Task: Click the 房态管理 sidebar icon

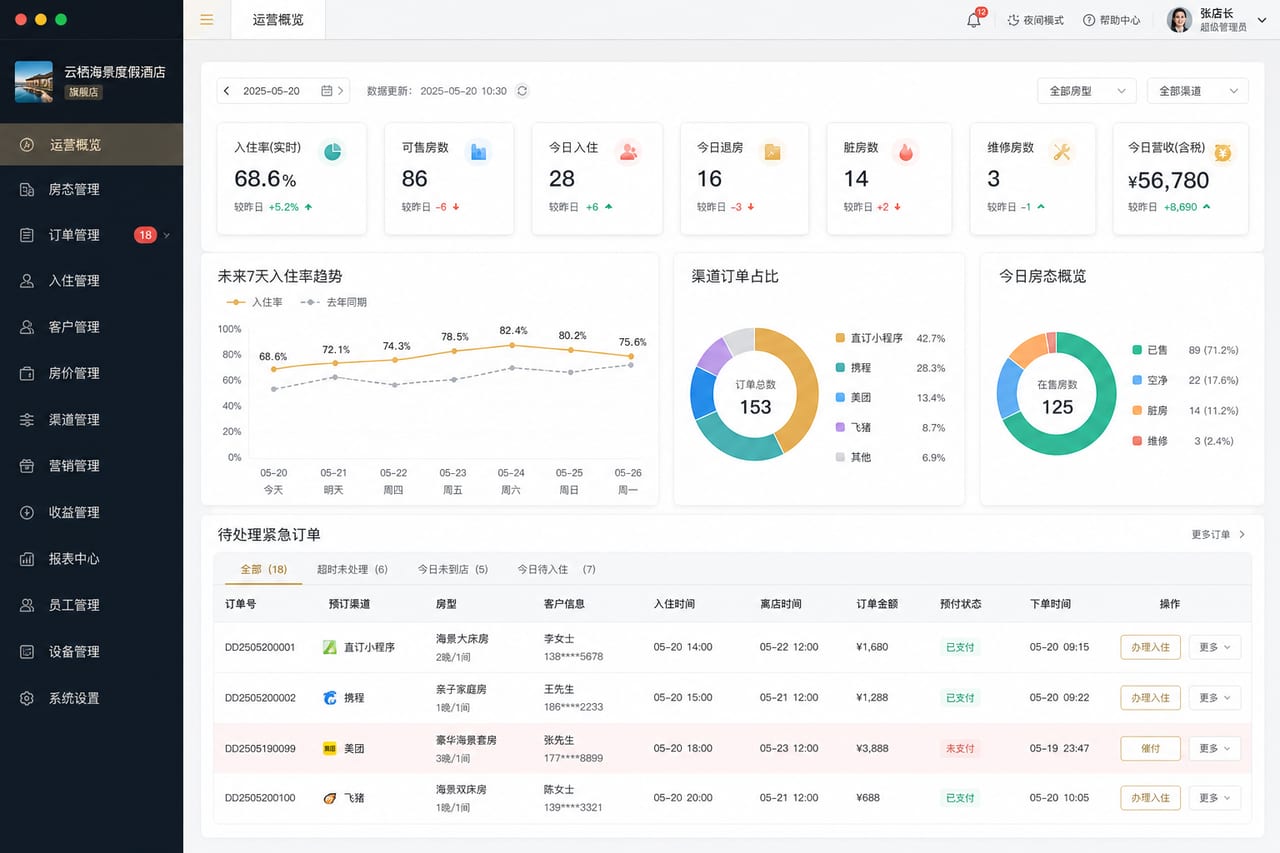Action: 27,189
